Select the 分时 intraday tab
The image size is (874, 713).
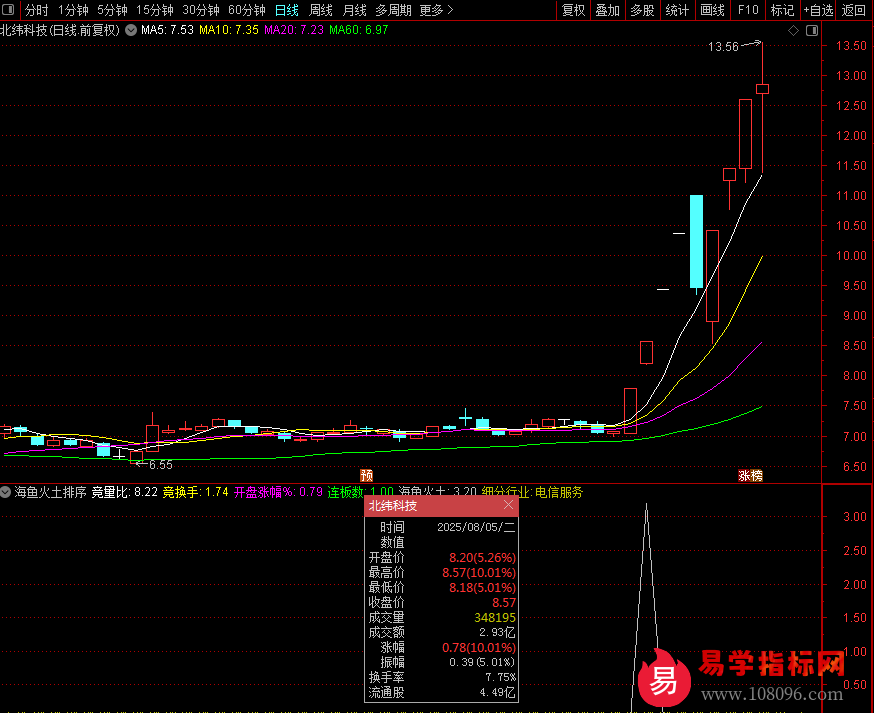point(36,10)
